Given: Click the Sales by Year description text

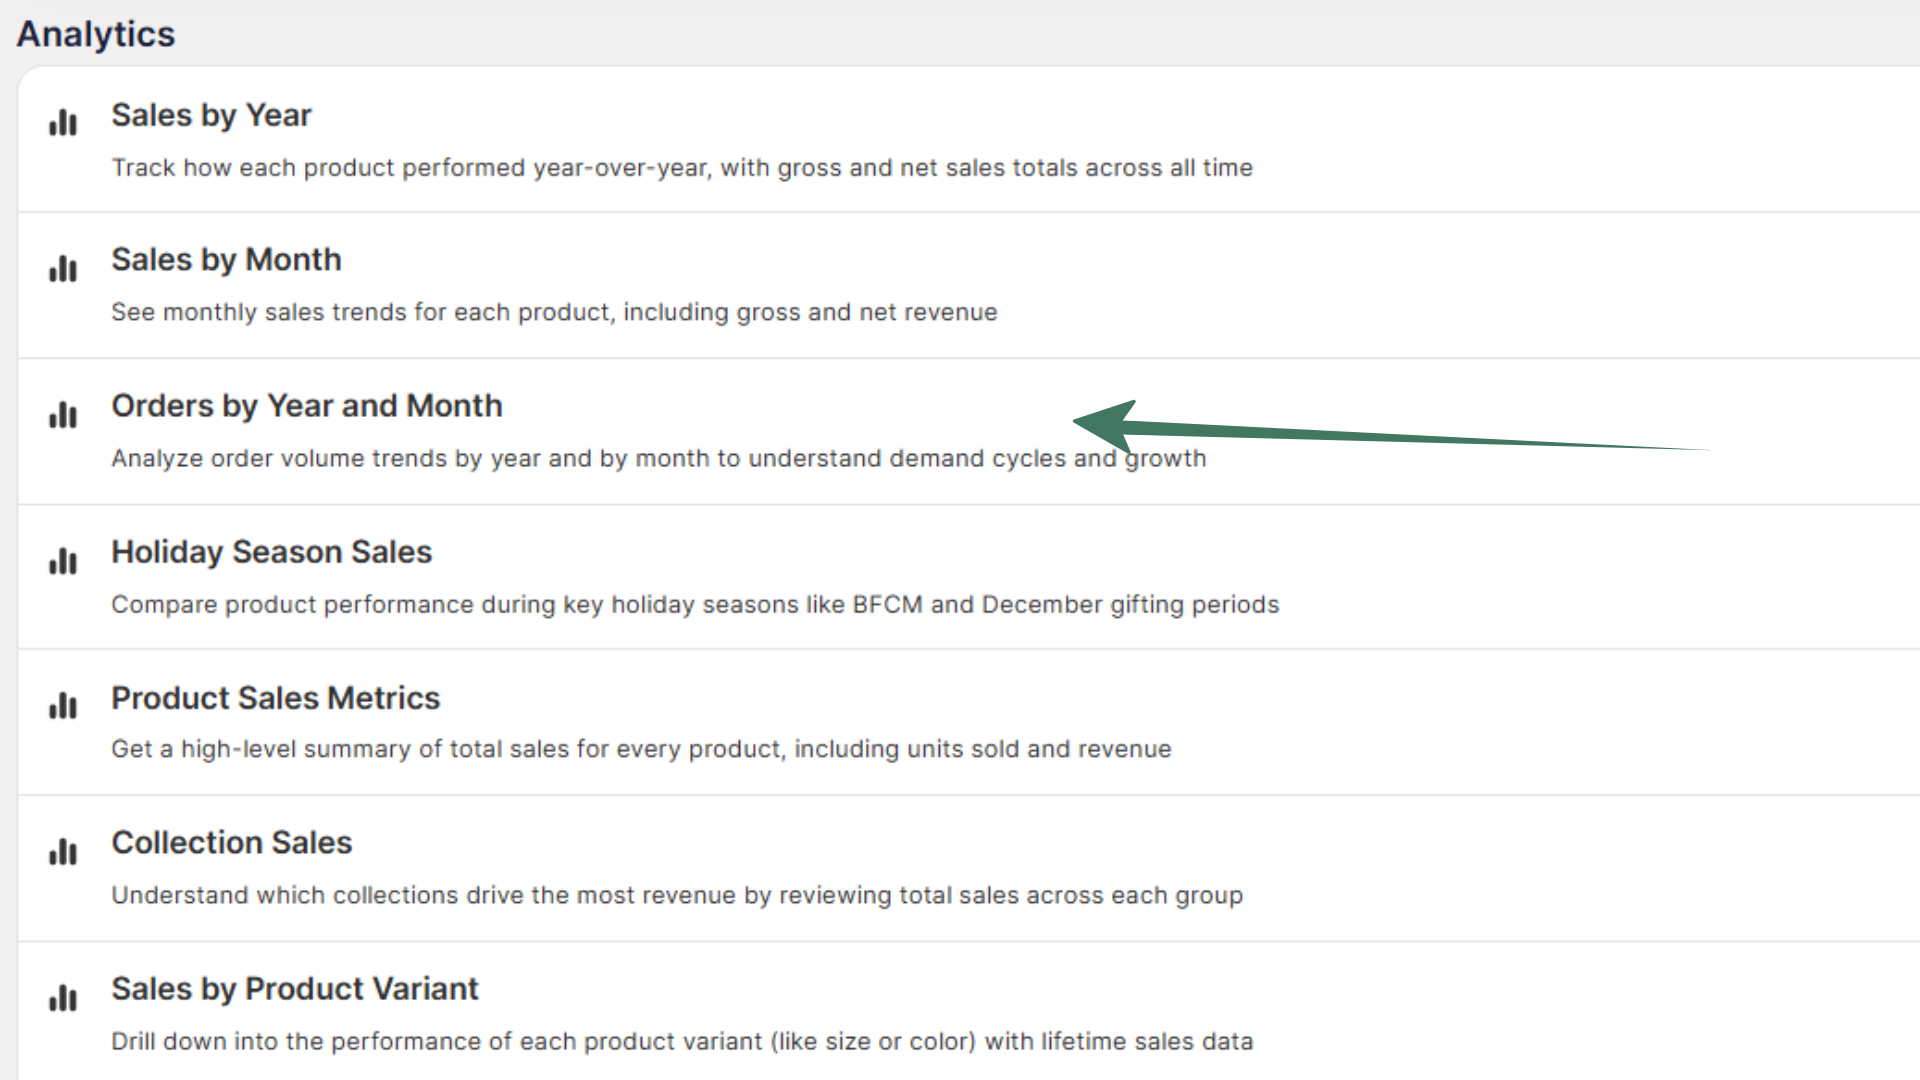Looking at the screenshot, I should tap(682, 167).
